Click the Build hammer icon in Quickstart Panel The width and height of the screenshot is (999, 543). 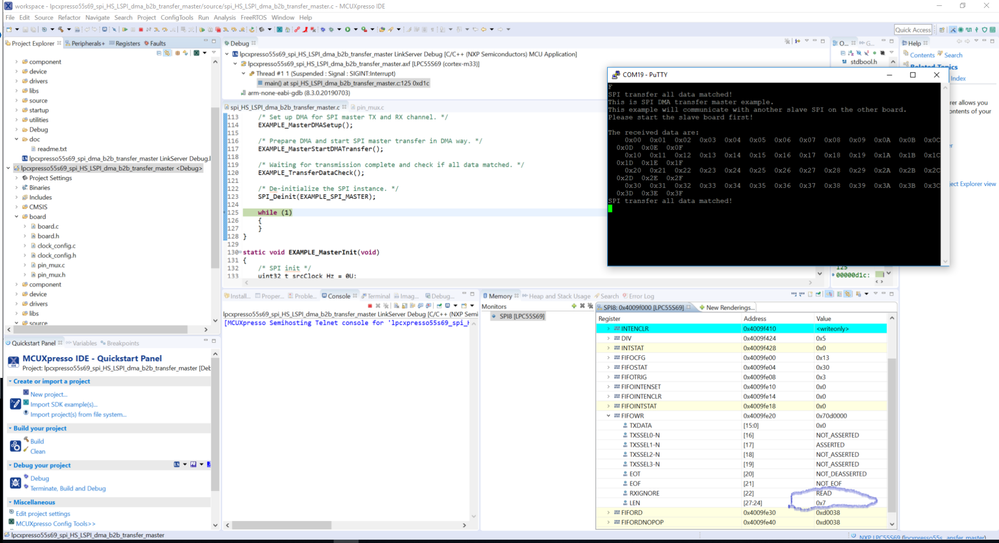[25, 441]
